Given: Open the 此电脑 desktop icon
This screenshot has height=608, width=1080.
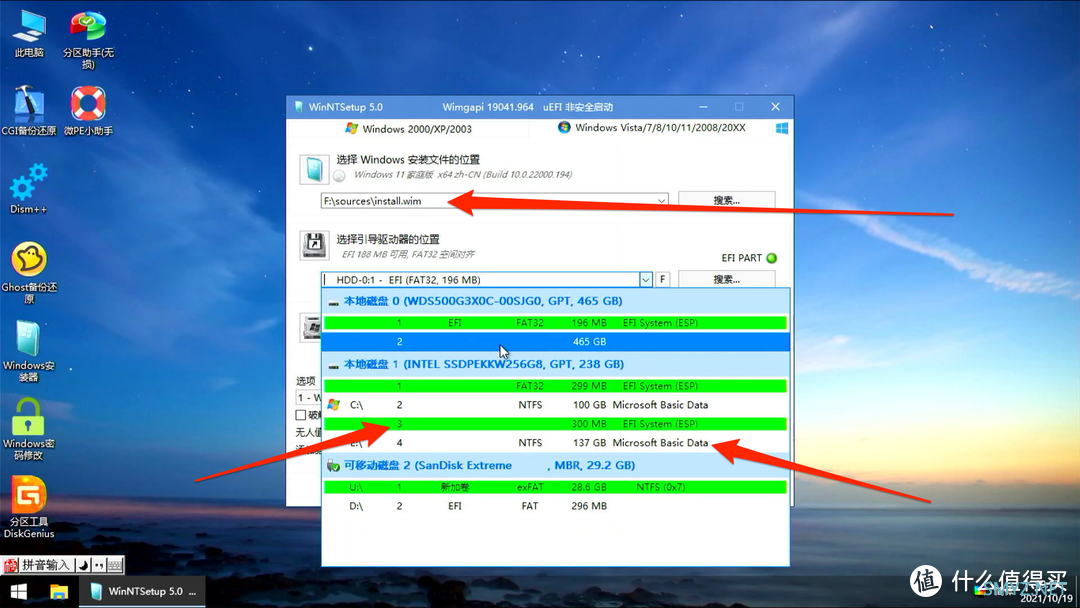Looking at the screenshot, I should point(29,34).
